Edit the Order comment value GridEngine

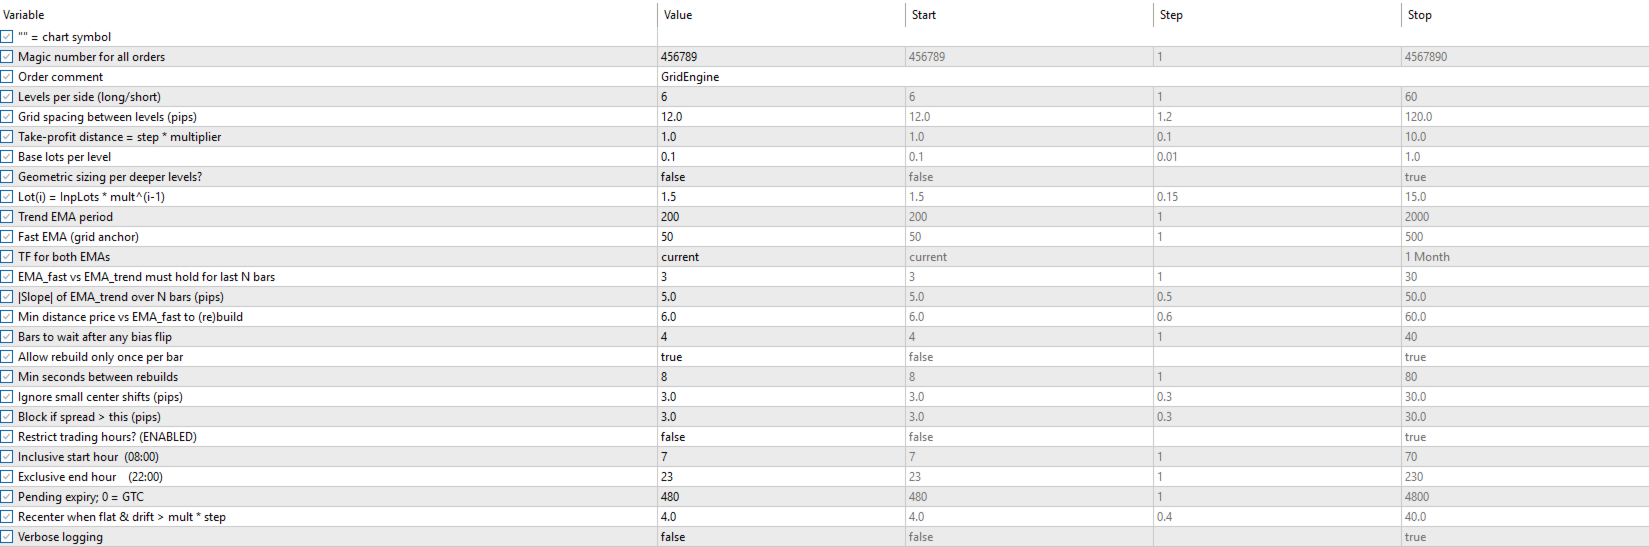[x=781, y=77]
